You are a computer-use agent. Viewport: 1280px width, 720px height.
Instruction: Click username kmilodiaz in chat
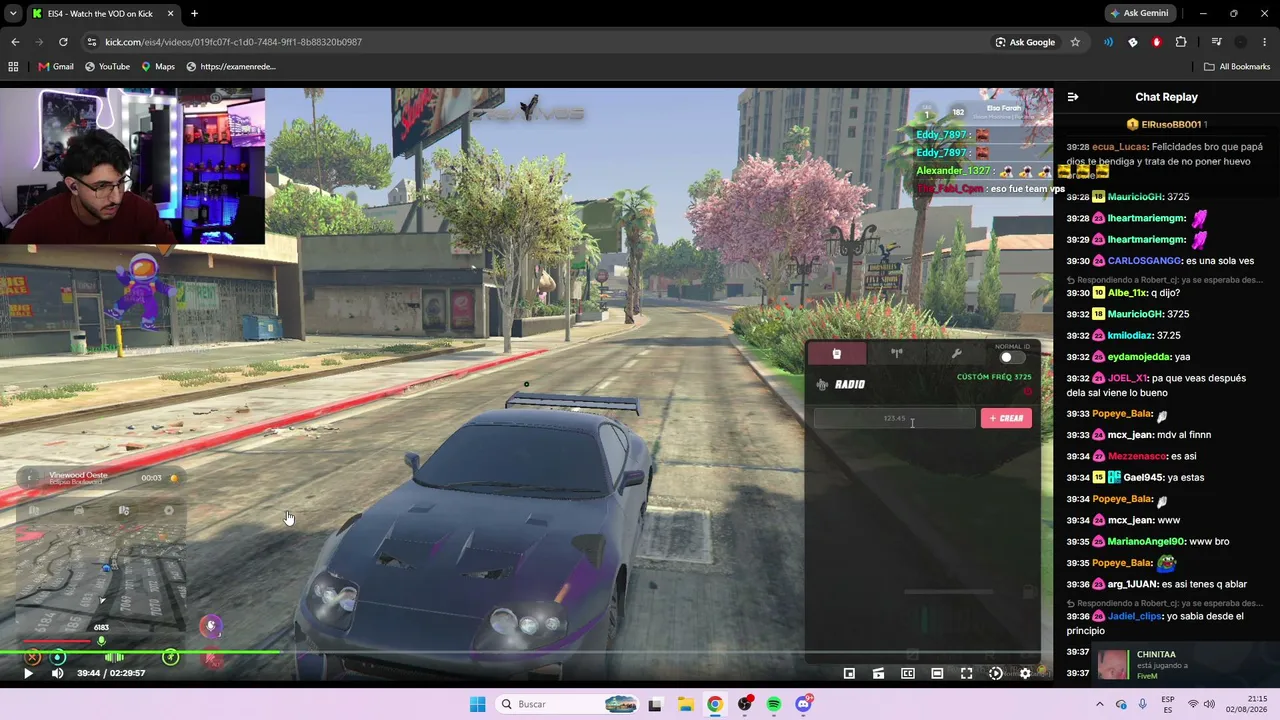click(1131, 336)
